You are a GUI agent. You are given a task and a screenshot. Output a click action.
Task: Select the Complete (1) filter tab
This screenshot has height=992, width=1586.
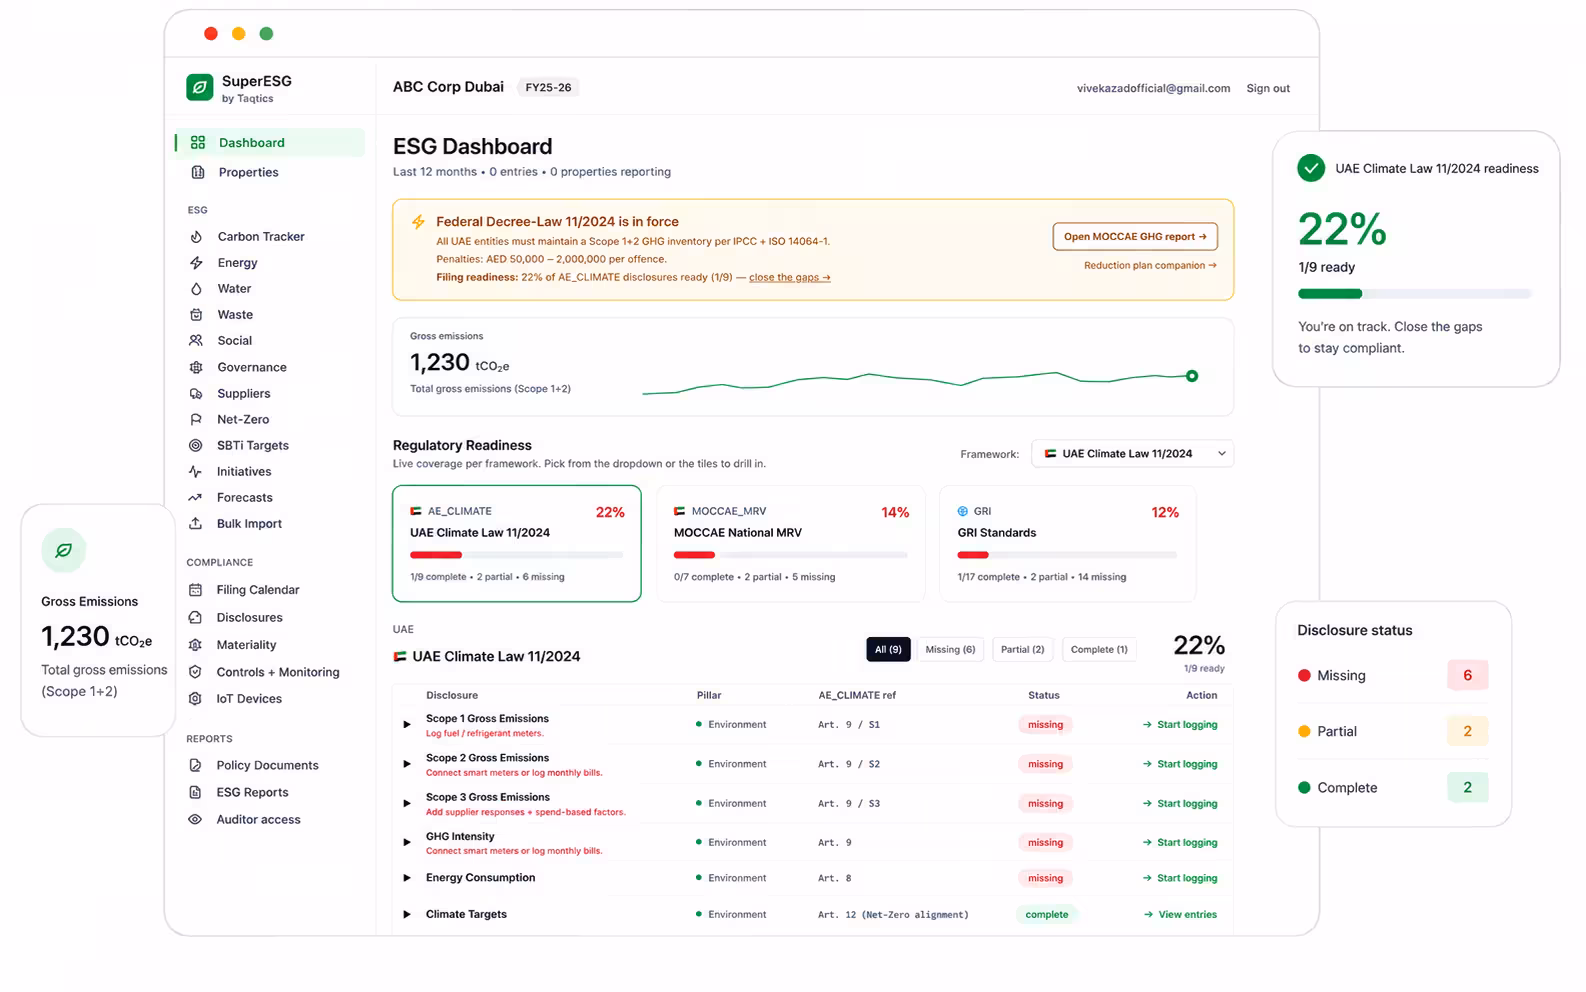(x=1099, y=650)
